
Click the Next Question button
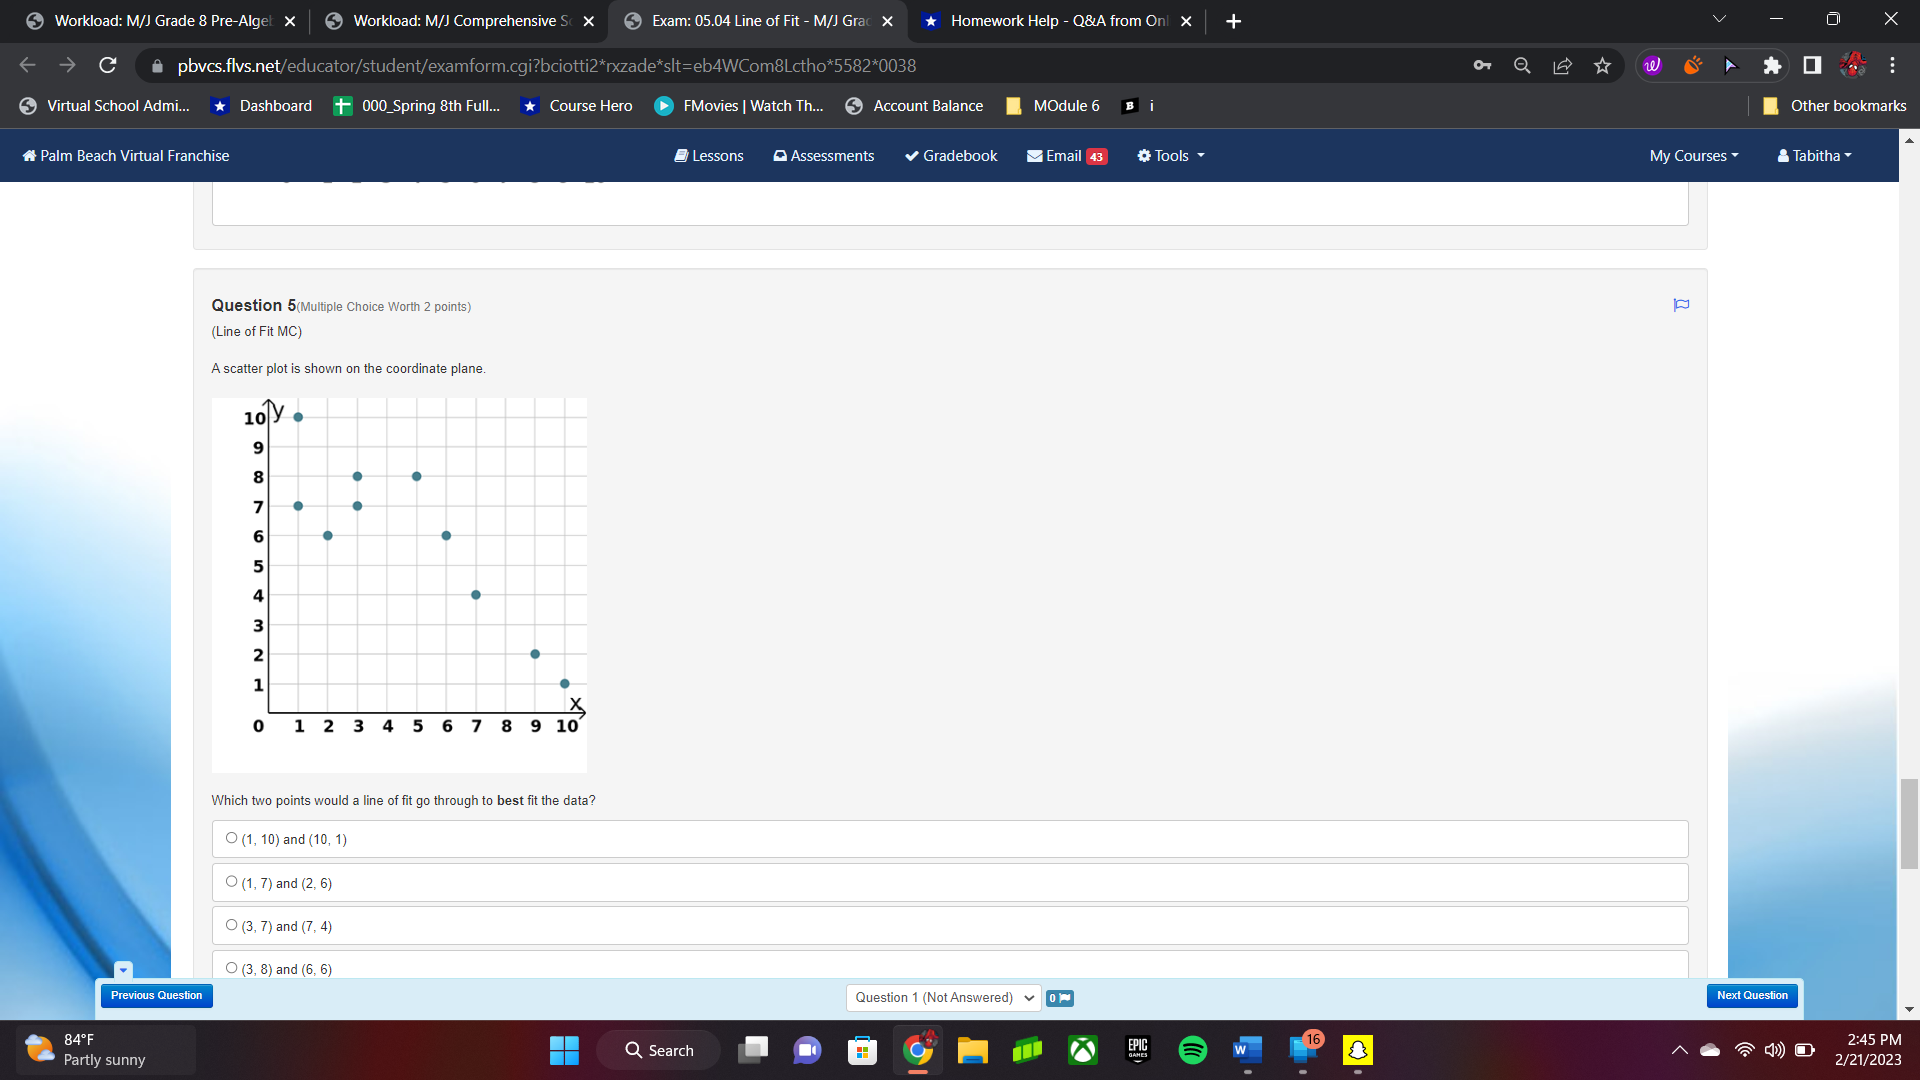click(x=1751, y=996)
